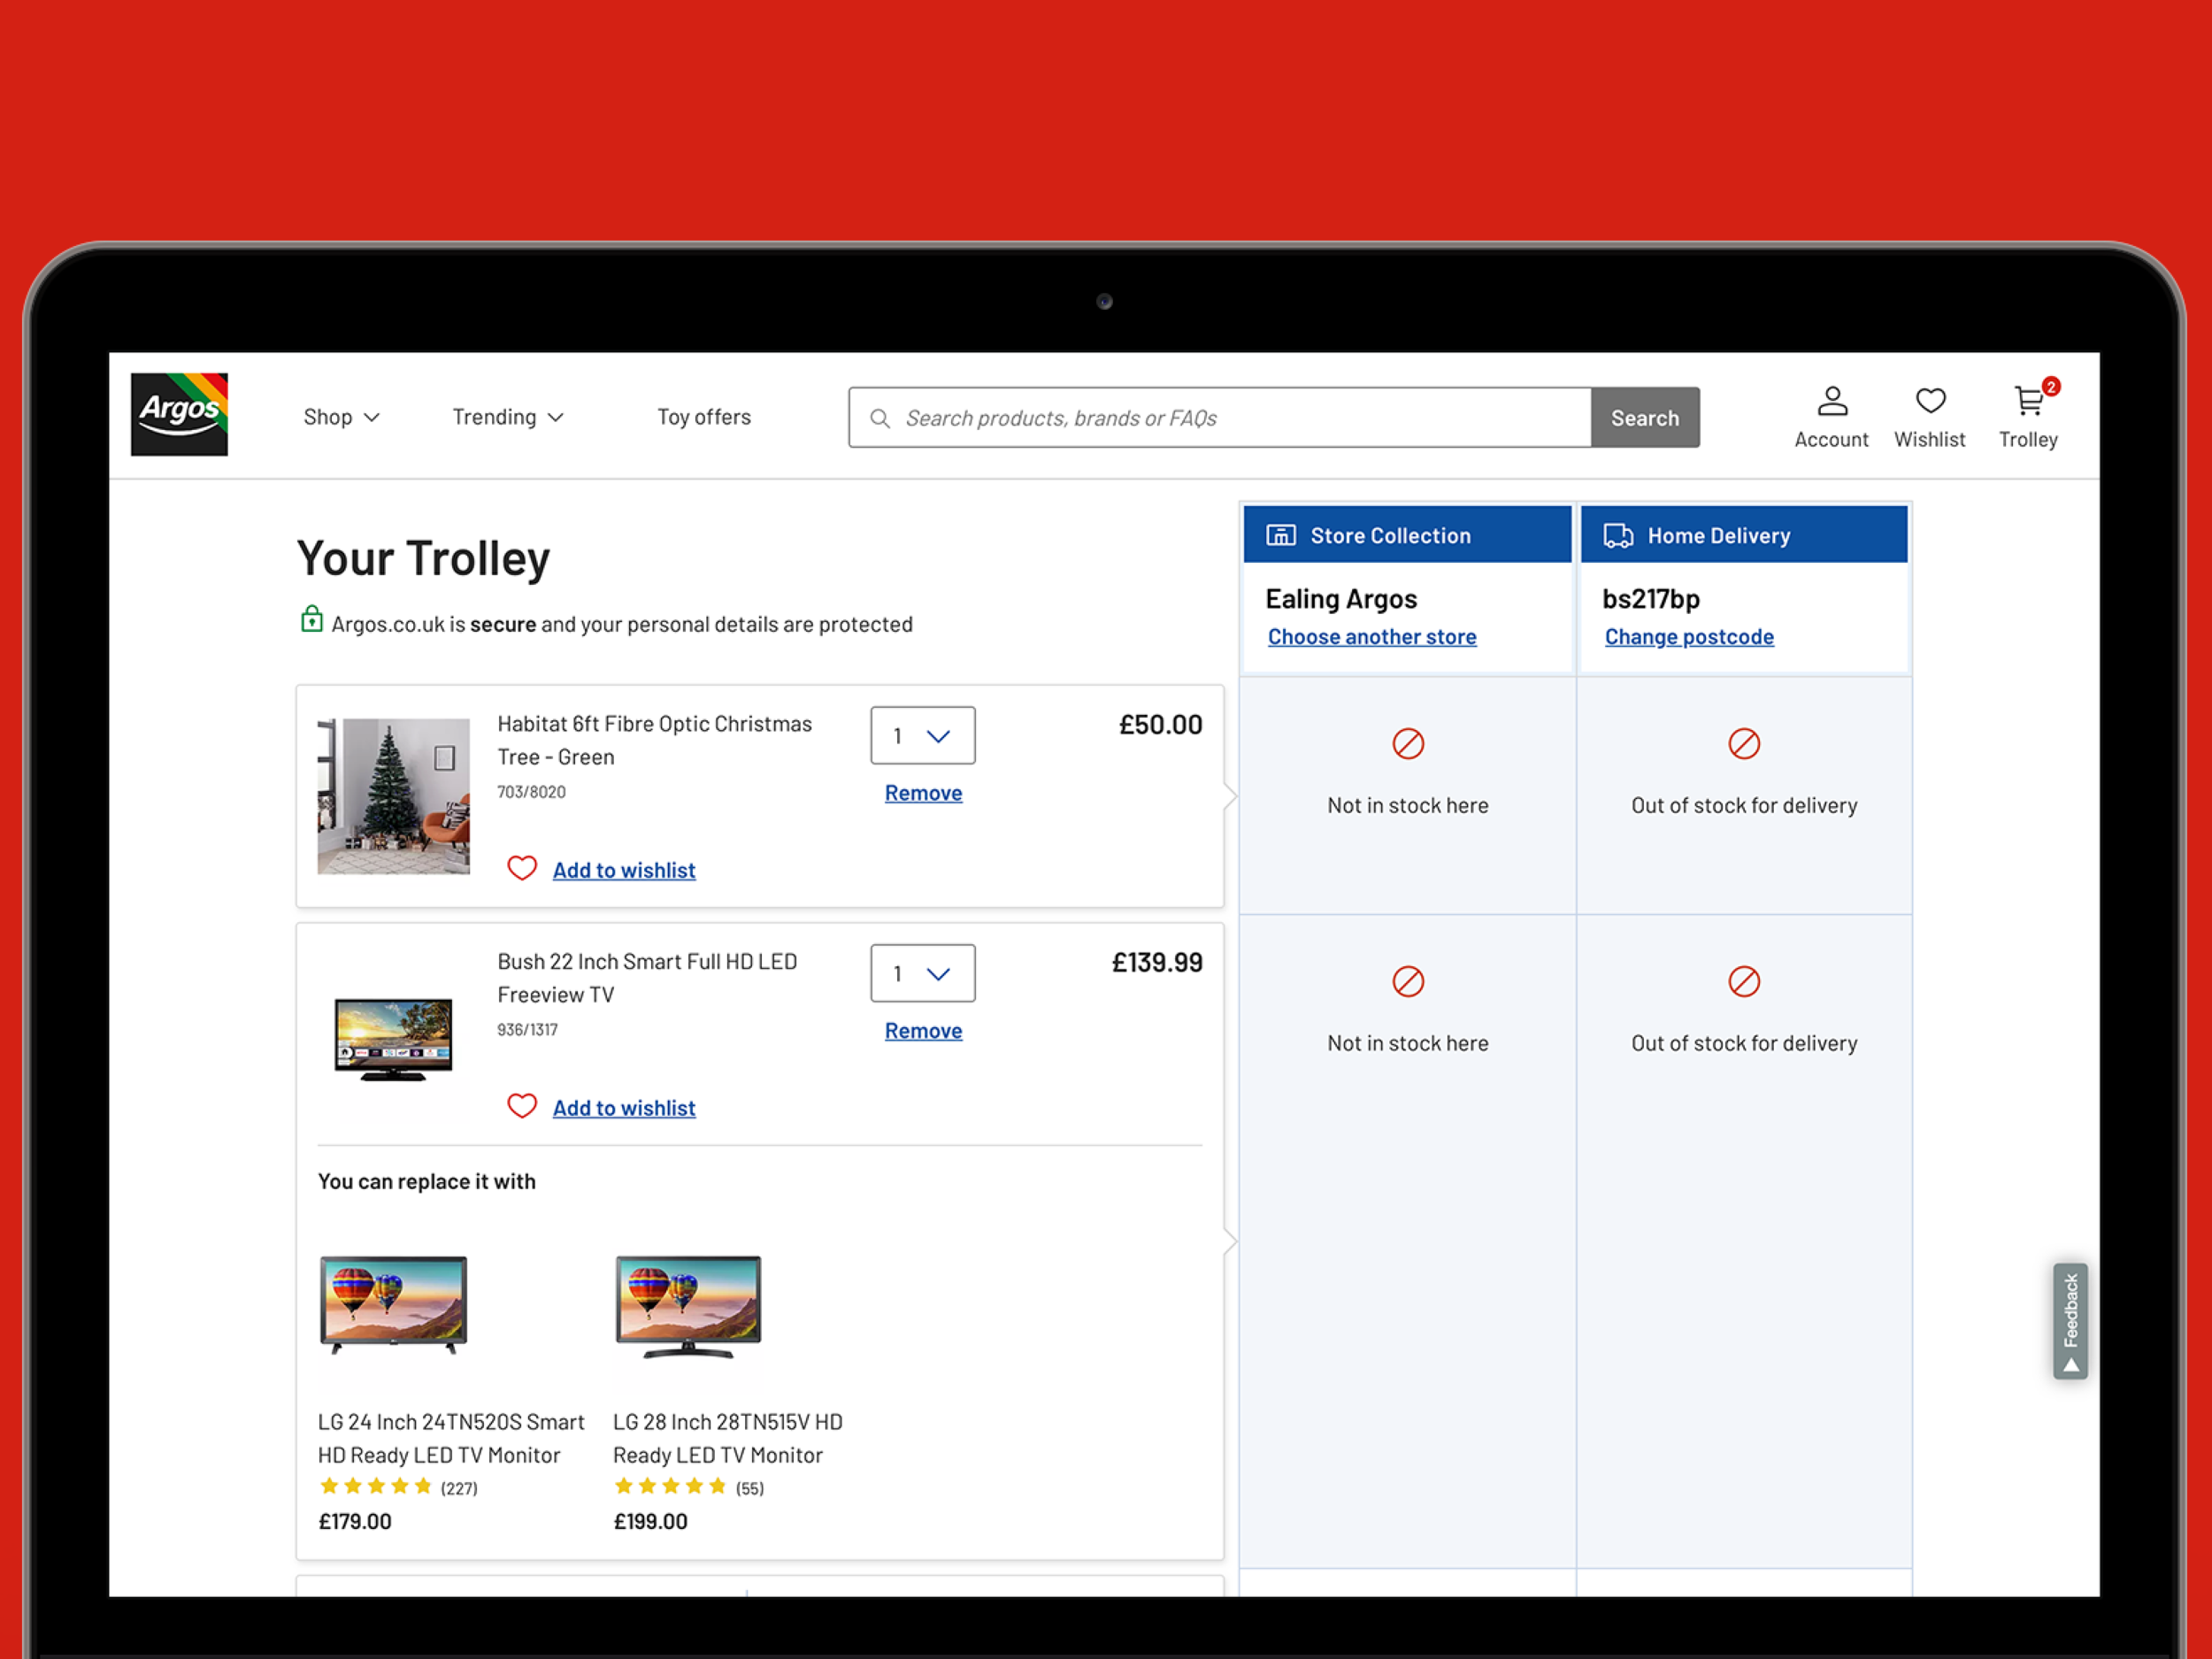Open LG 24 Inch 24TN520S product title
The image size is (2212, 1659).
coord(451,1438)
